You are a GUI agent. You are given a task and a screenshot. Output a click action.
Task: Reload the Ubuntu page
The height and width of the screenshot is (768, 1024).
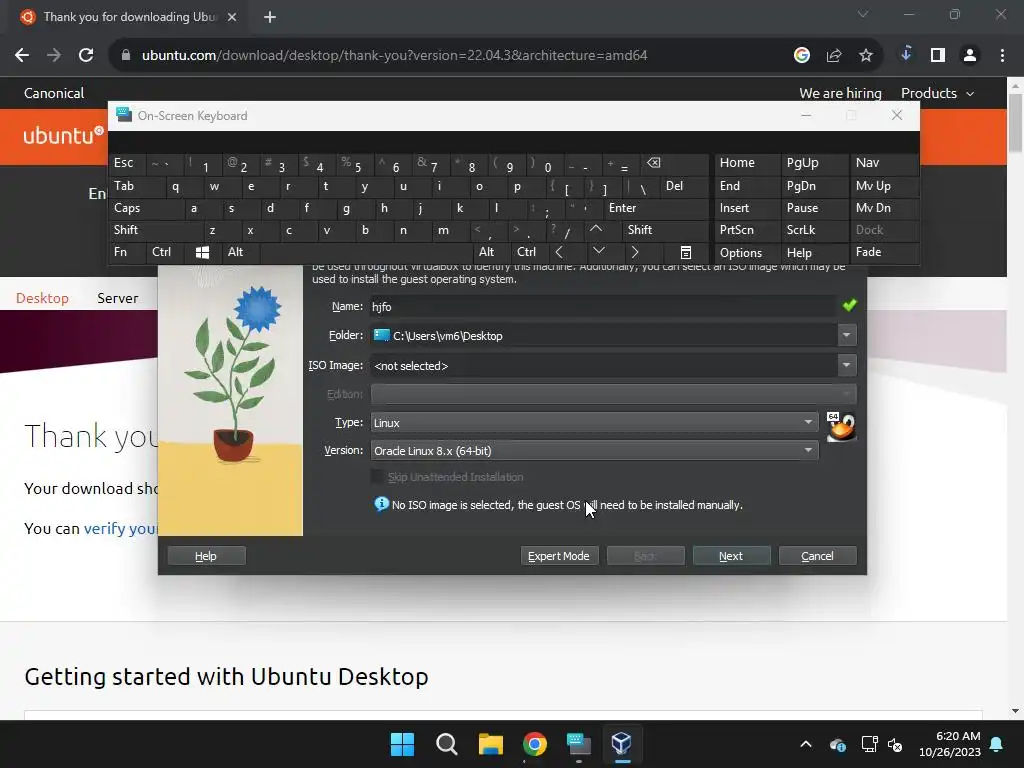(x=86, y=56)
